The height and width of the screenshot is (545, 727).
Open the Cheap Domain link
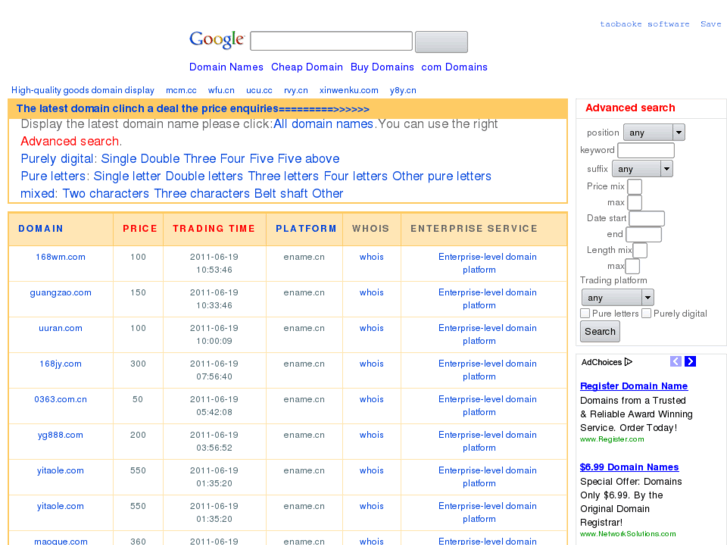tap(307, 67)
